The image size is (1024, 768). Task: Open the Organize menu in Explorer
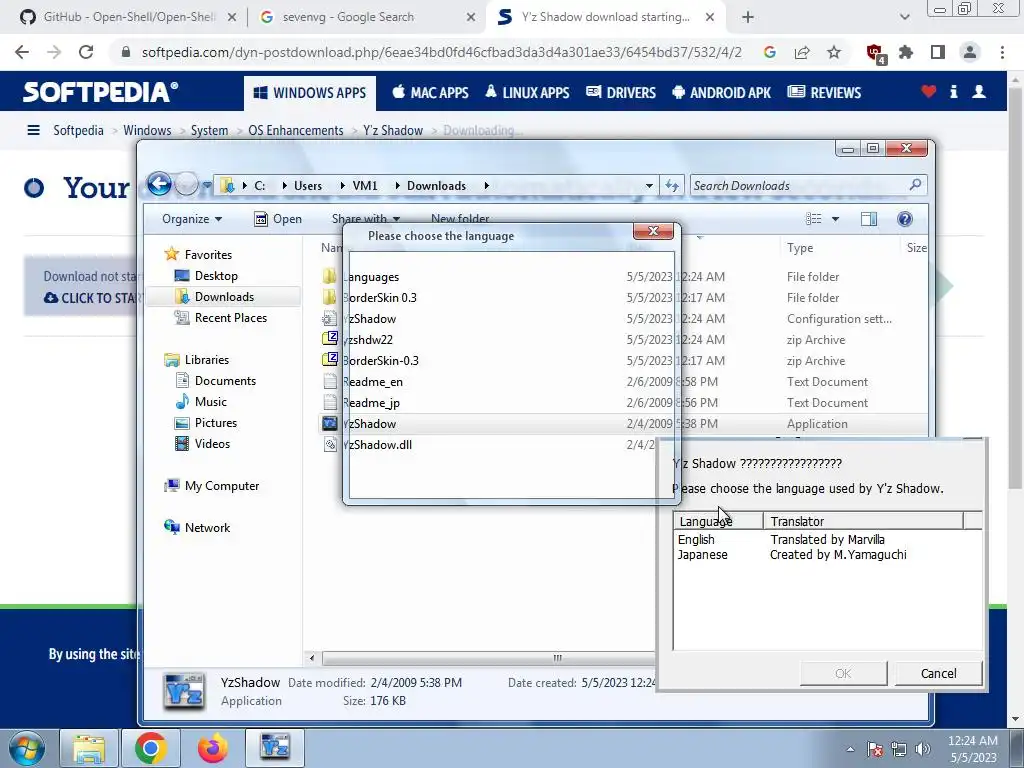pos(192,219)
